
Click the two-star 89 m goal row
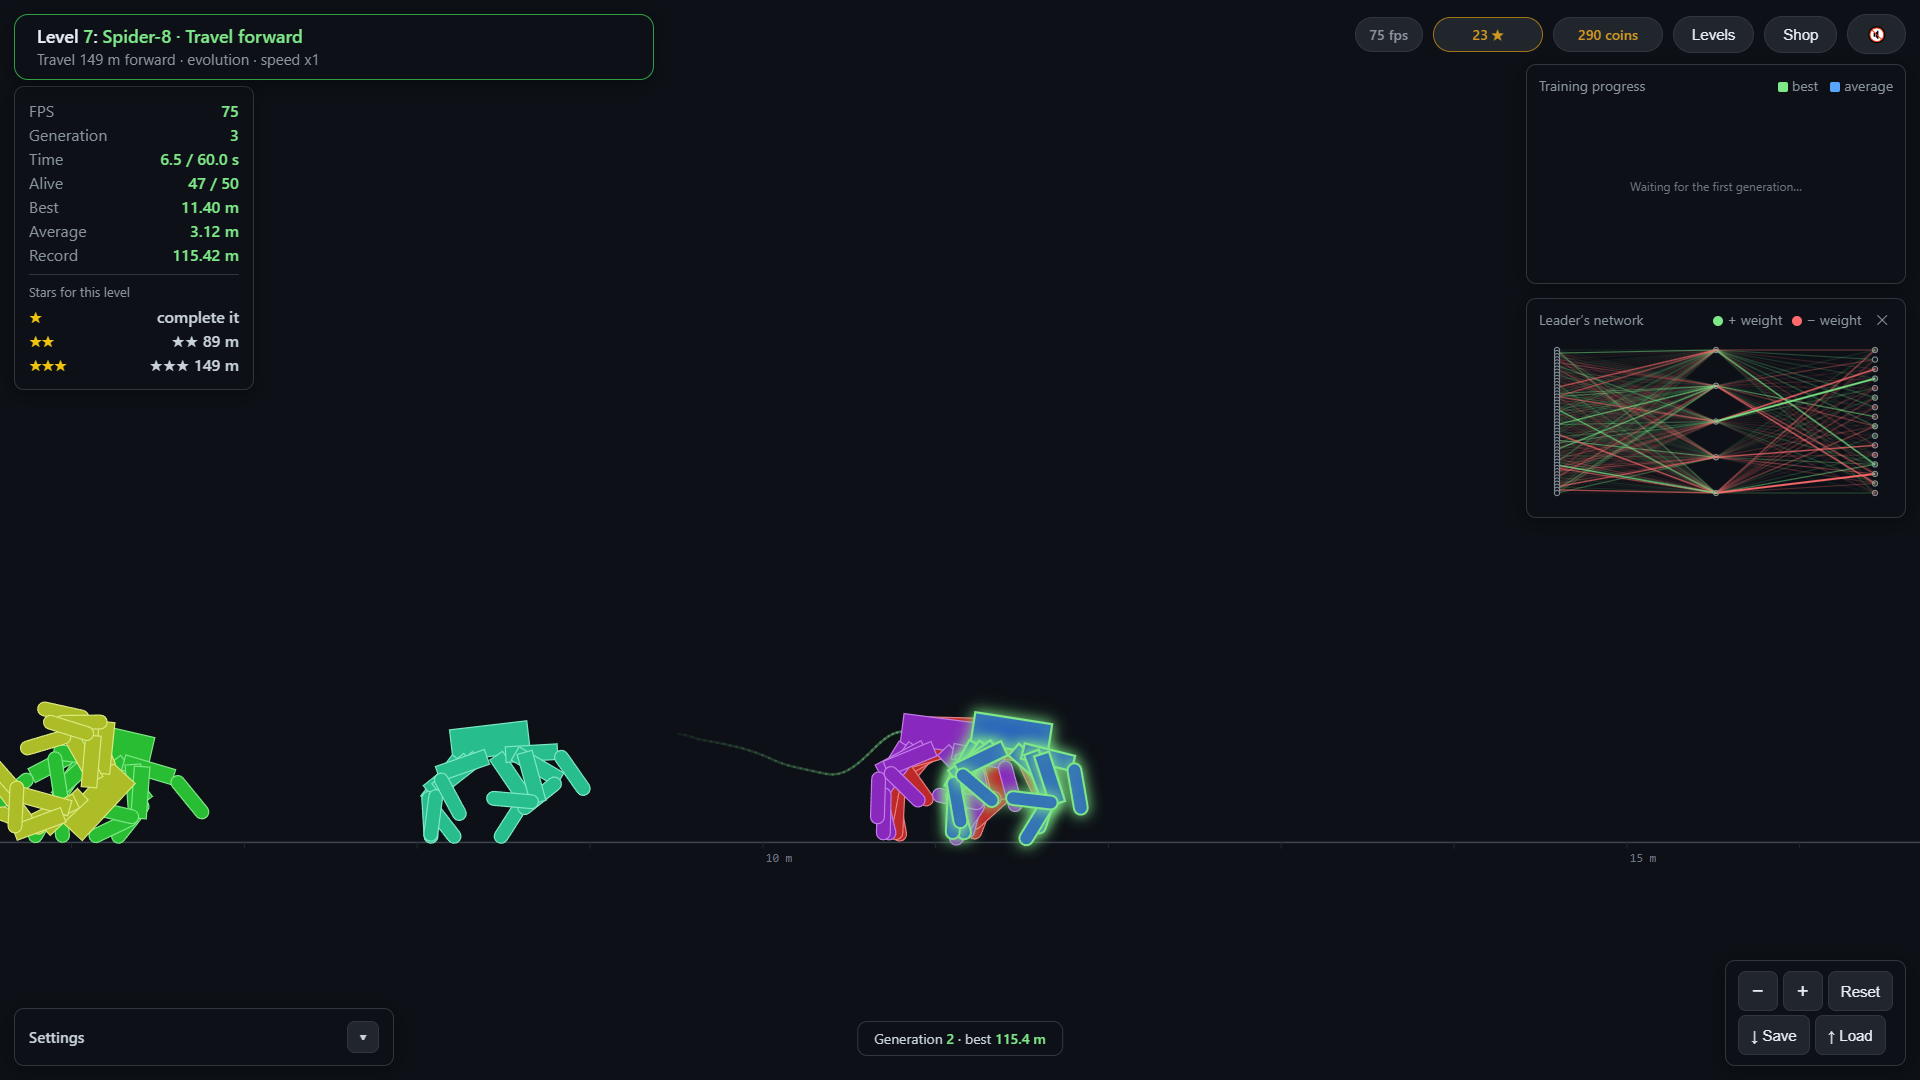tap(134, 342)
